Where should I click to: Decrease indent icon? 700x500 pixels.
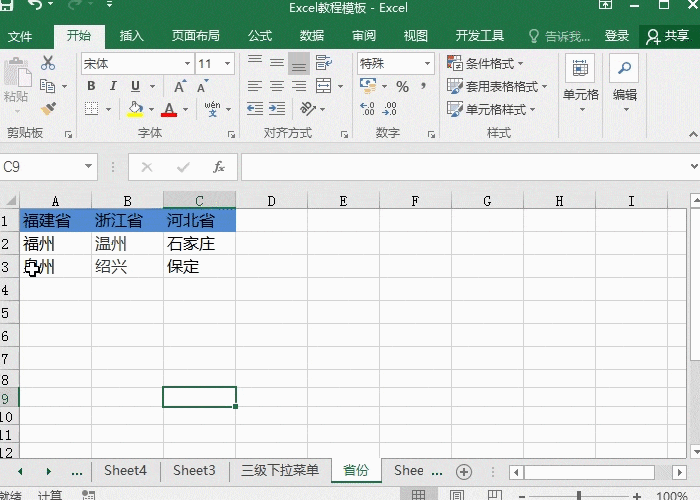pos(255,108)
